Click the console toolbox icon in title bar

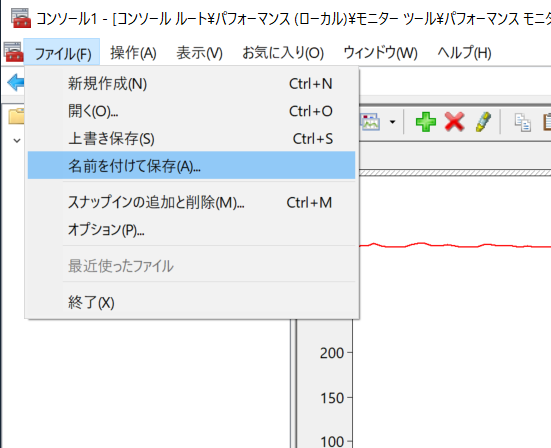click(x=21, y=18)
